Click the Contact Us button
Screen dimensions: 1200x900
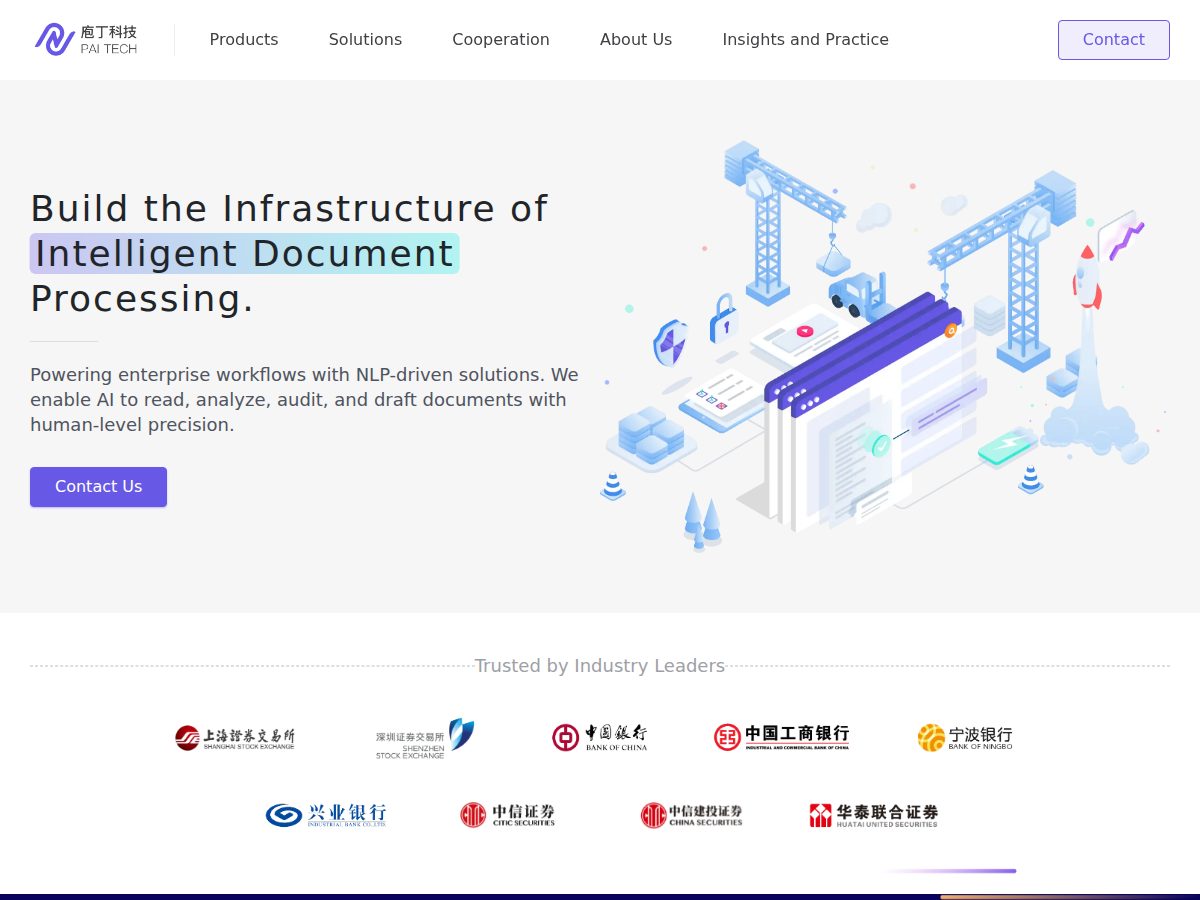tap(98, 487)
